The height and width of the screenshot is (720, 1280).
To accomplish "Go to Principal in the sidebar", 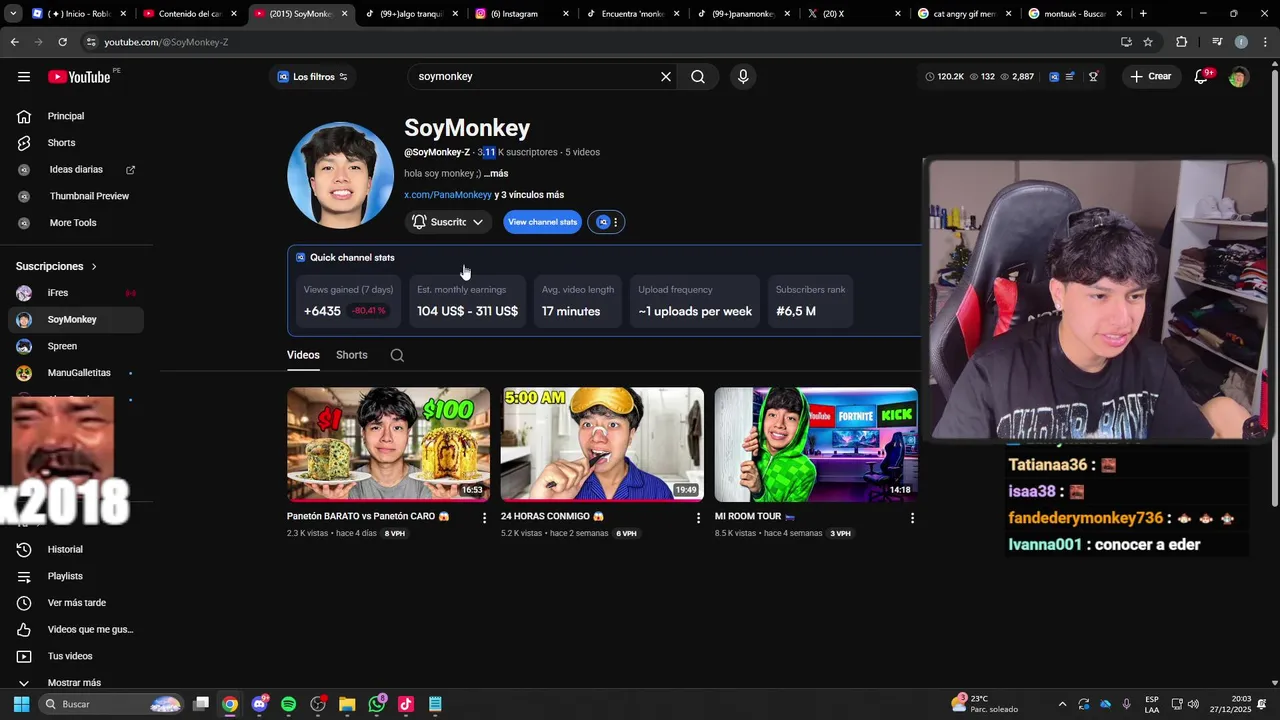I will [x=74, y=116].
